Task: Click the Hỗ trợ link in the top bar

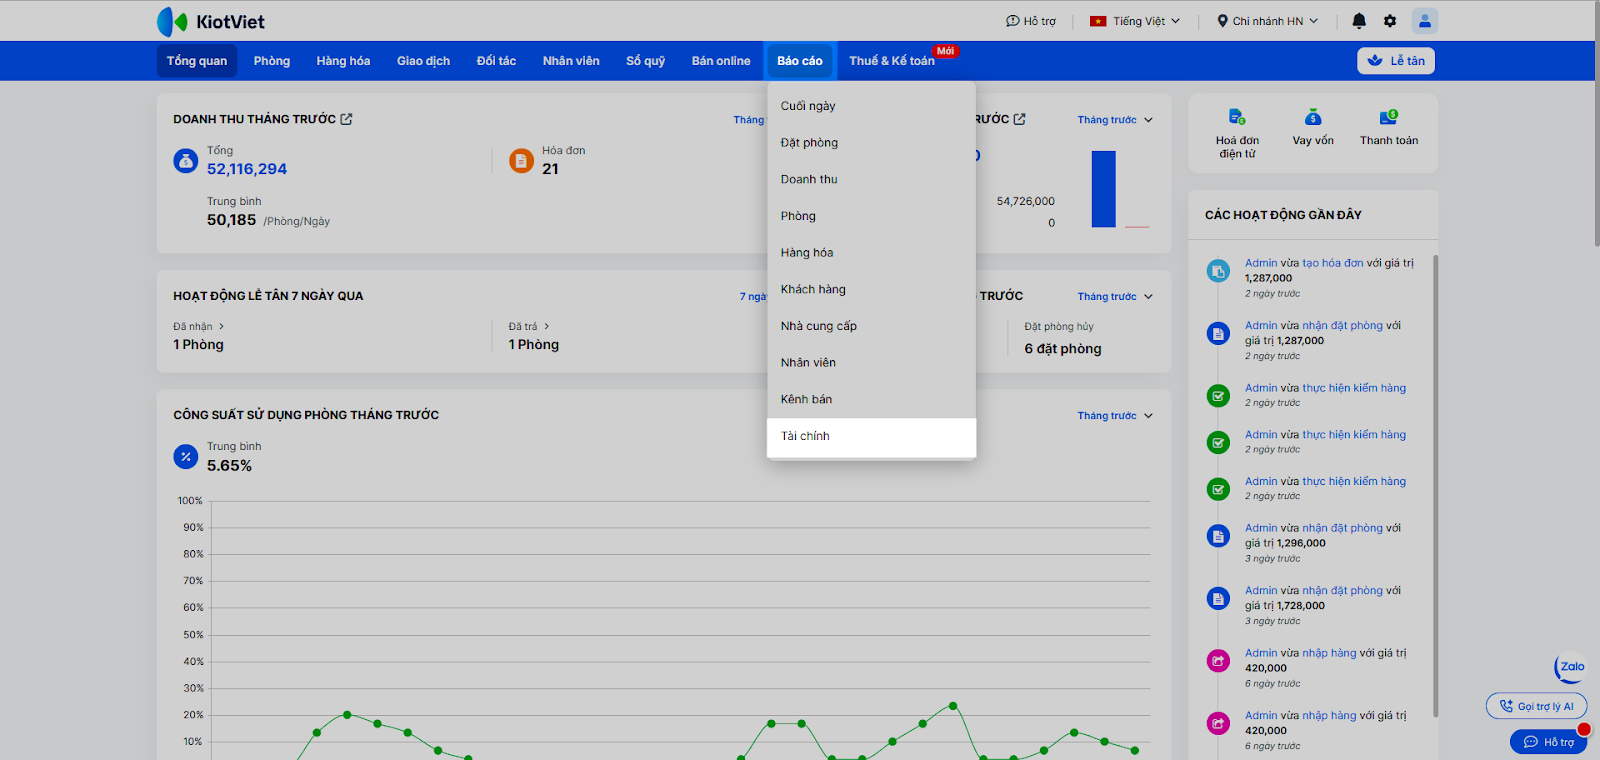Action: [x=1031, y=21]
